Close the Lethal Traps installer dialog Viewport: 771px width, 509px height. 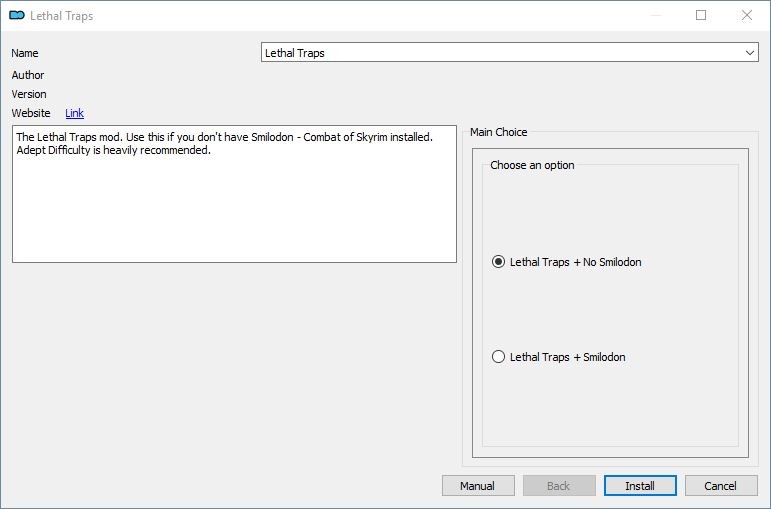click(x=747, y=15)
